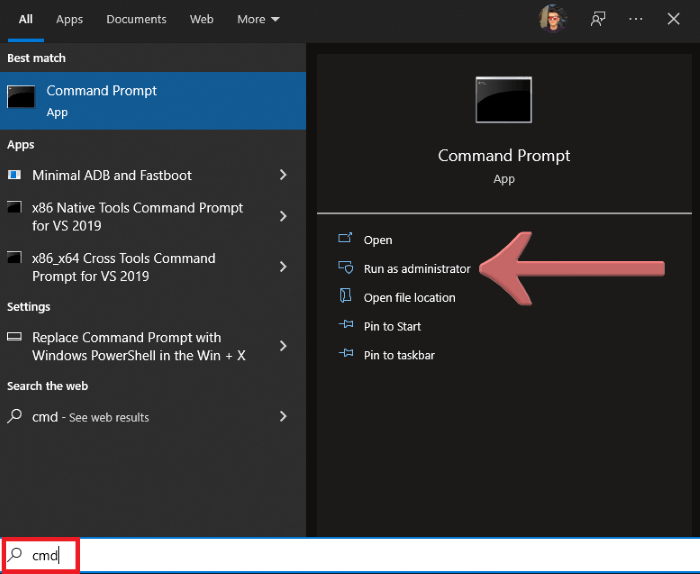Click the Command Prompt icon in best match
Image resolution: width=700 pixels, height=574 pixels.
21,96
